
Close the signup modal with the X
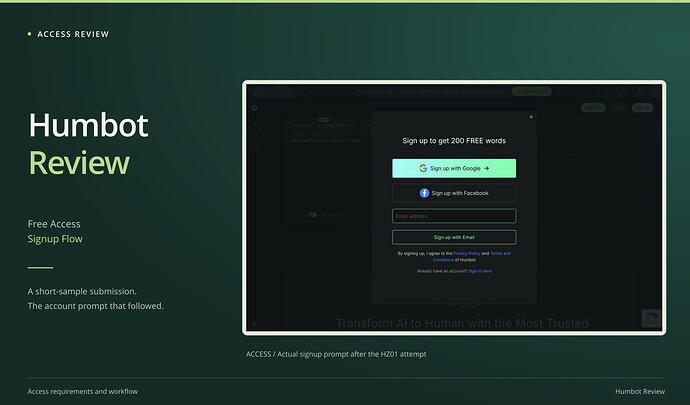click(531, 117)
